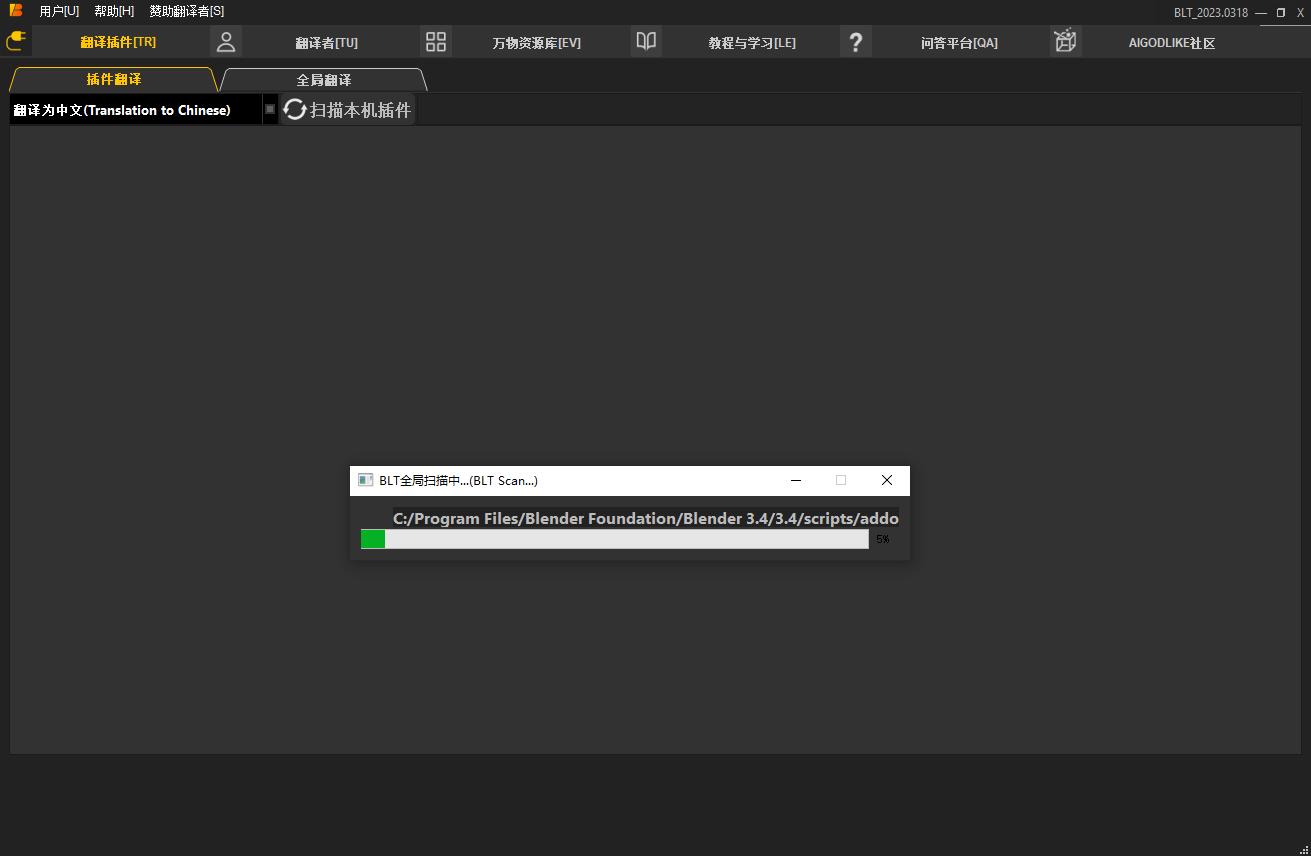The width and height of the screenshot is (1311, 856).
Task: Click the question mark Q&A icon
Action: coord(856,42)
